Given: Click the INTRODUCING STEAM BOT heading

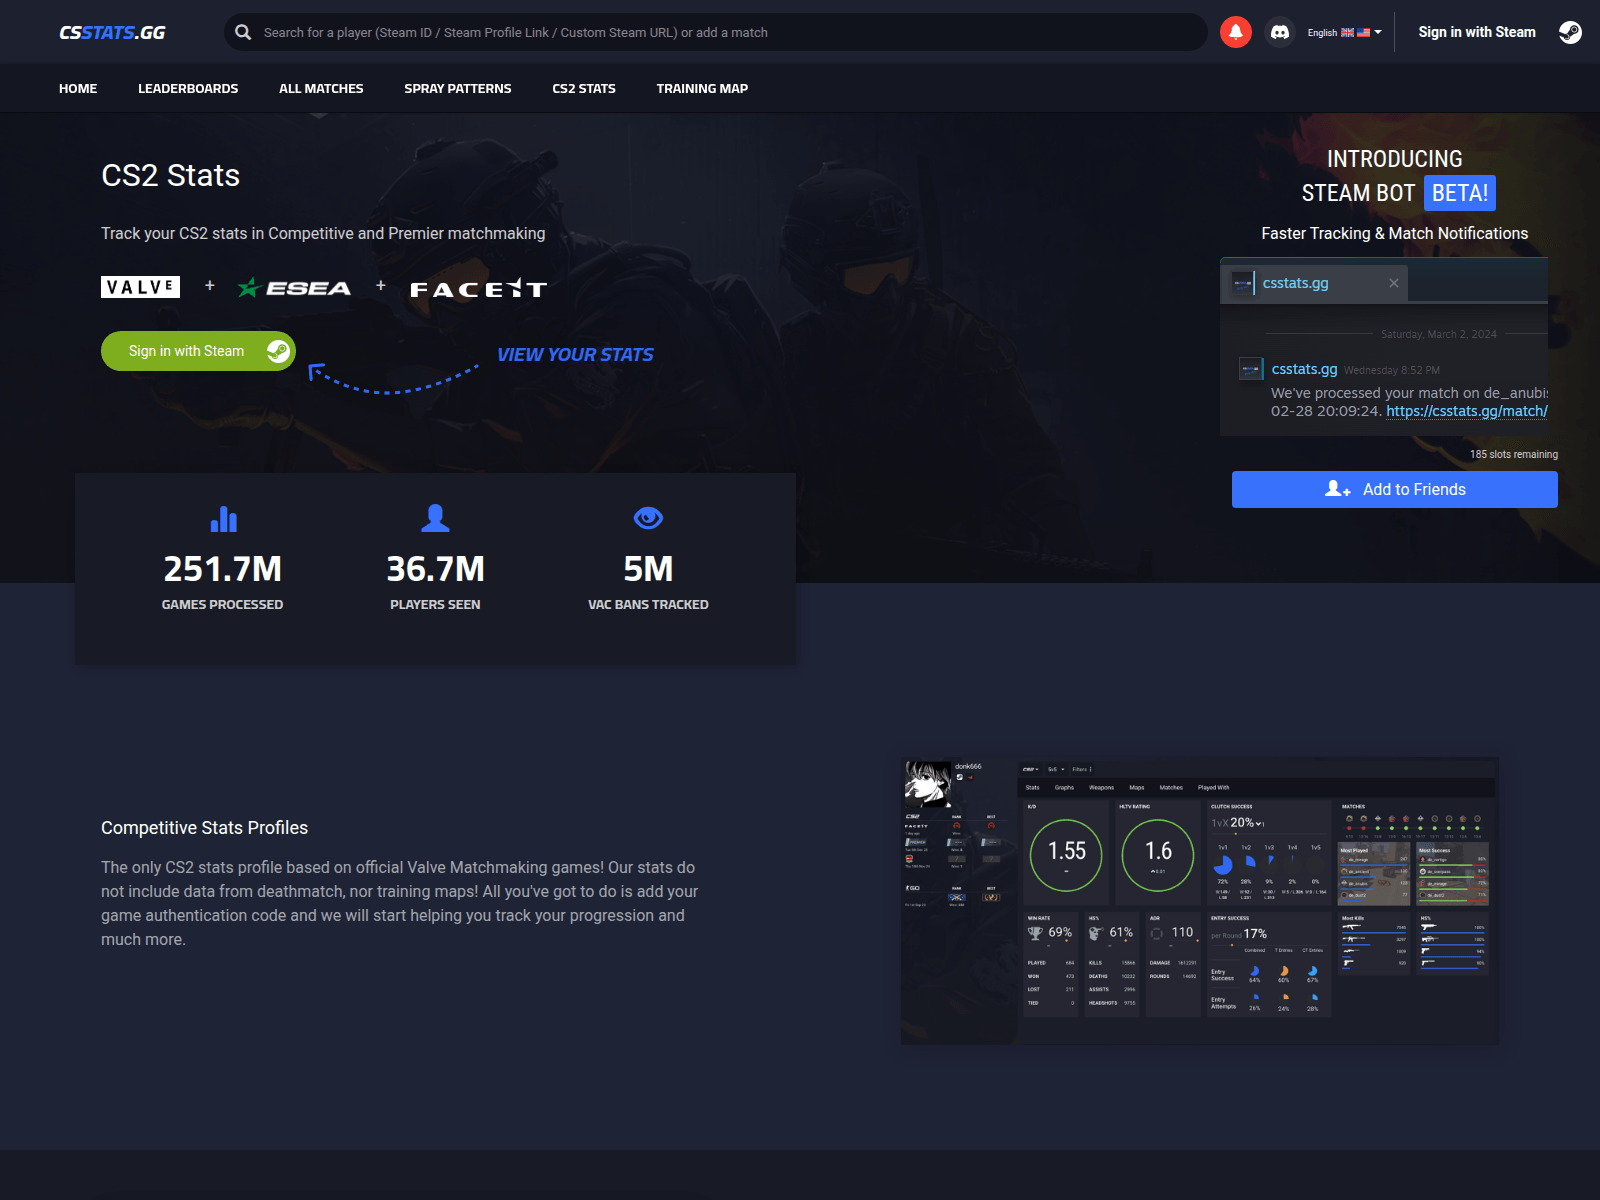Looking at the screenshot, I should pos(1395,176).
